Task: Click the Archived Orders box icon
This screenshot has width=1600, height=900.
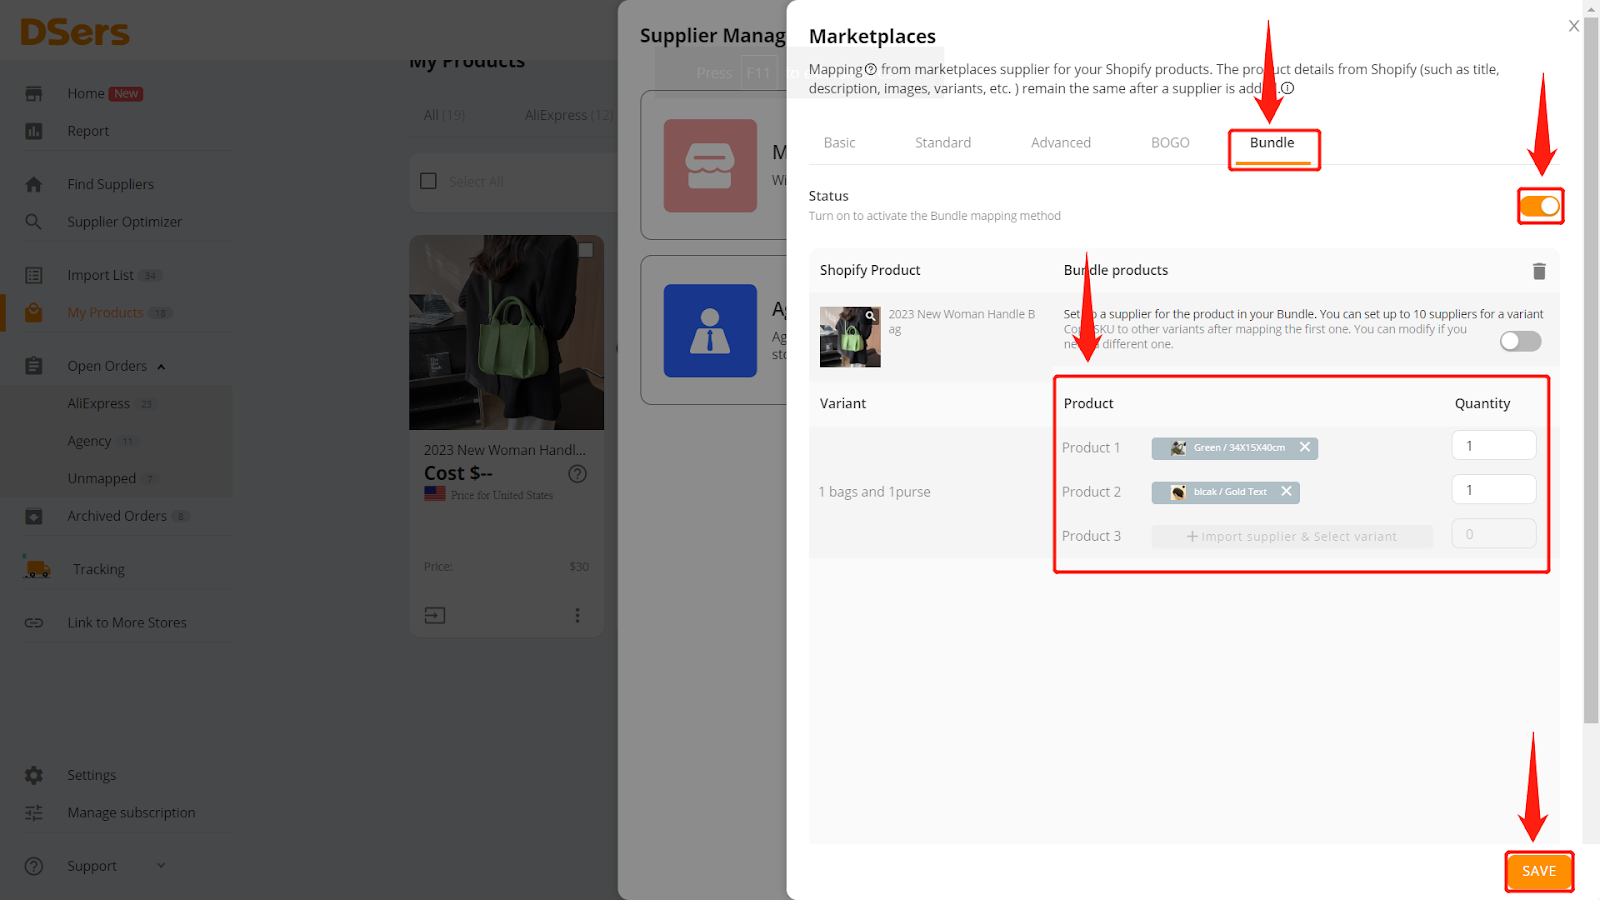Action: click(x=34, y=516)
